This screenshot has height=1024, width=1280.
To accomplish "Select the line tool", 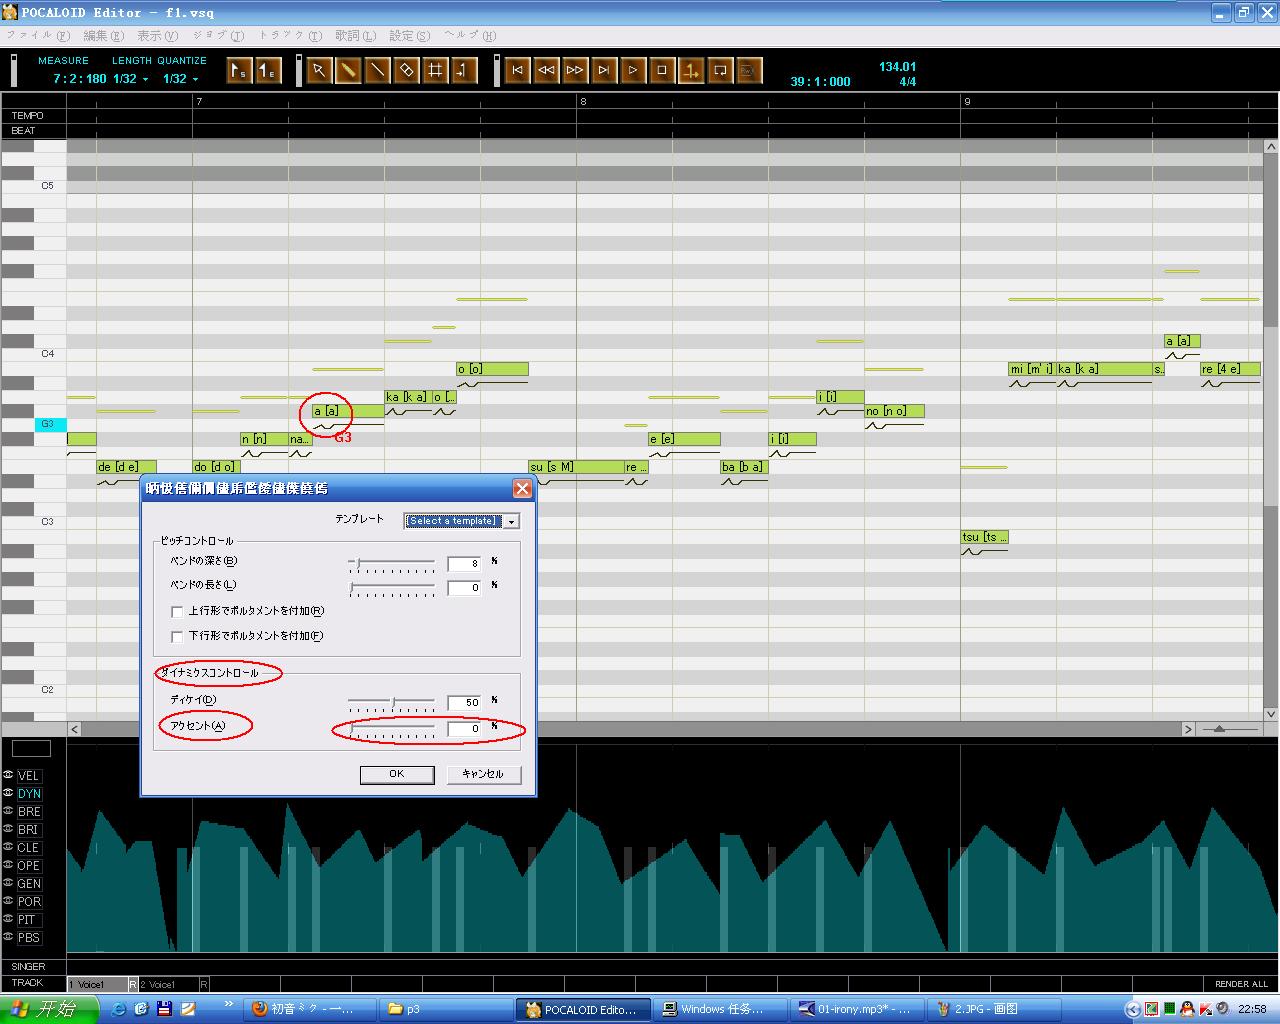I will click(377, 70).
